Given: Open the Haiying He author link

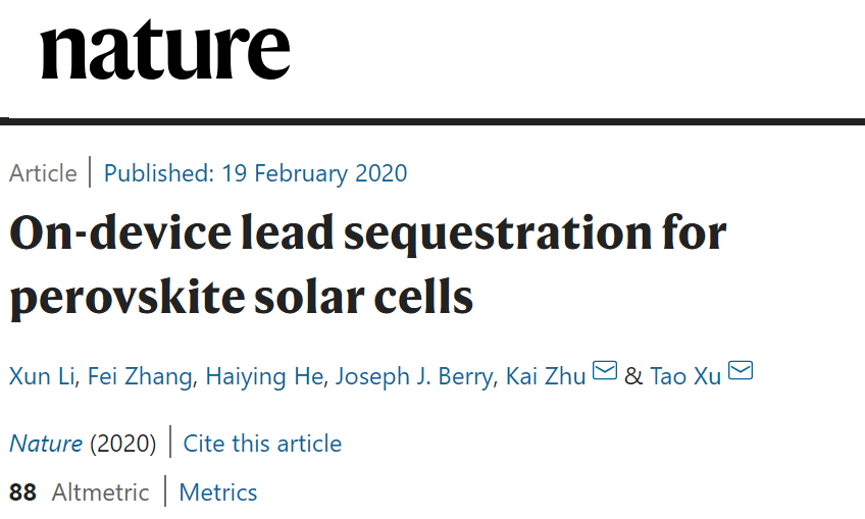Looking at the screenshot, I should [264, 377].
